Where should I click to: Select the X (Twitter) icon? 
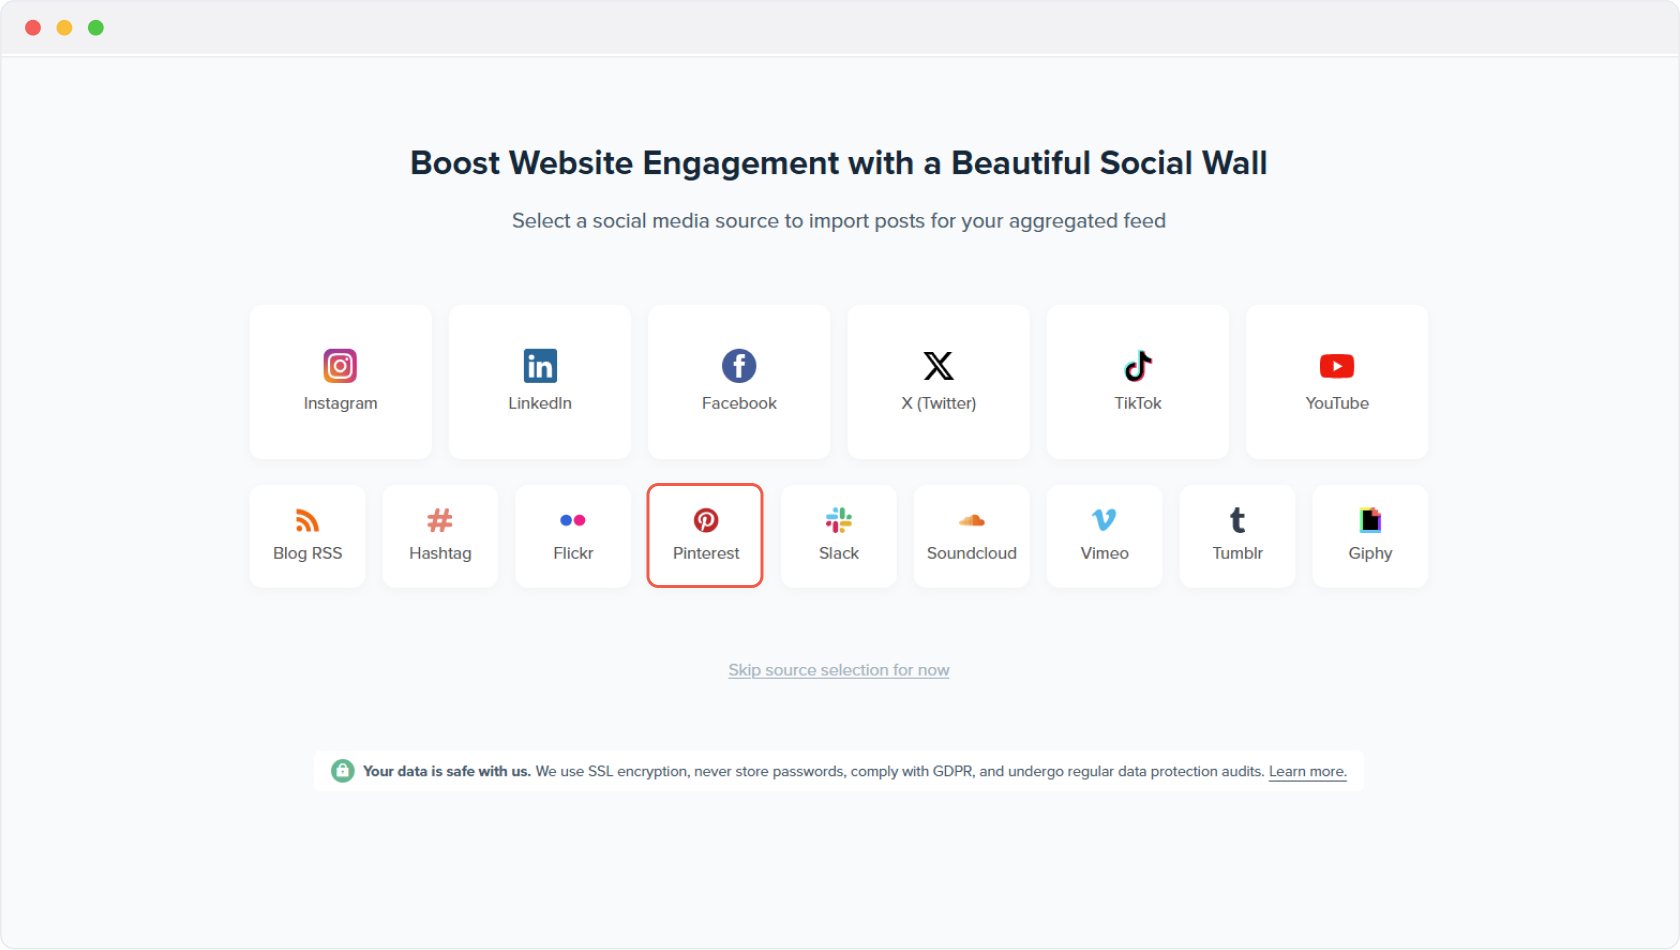coord(938,366)
